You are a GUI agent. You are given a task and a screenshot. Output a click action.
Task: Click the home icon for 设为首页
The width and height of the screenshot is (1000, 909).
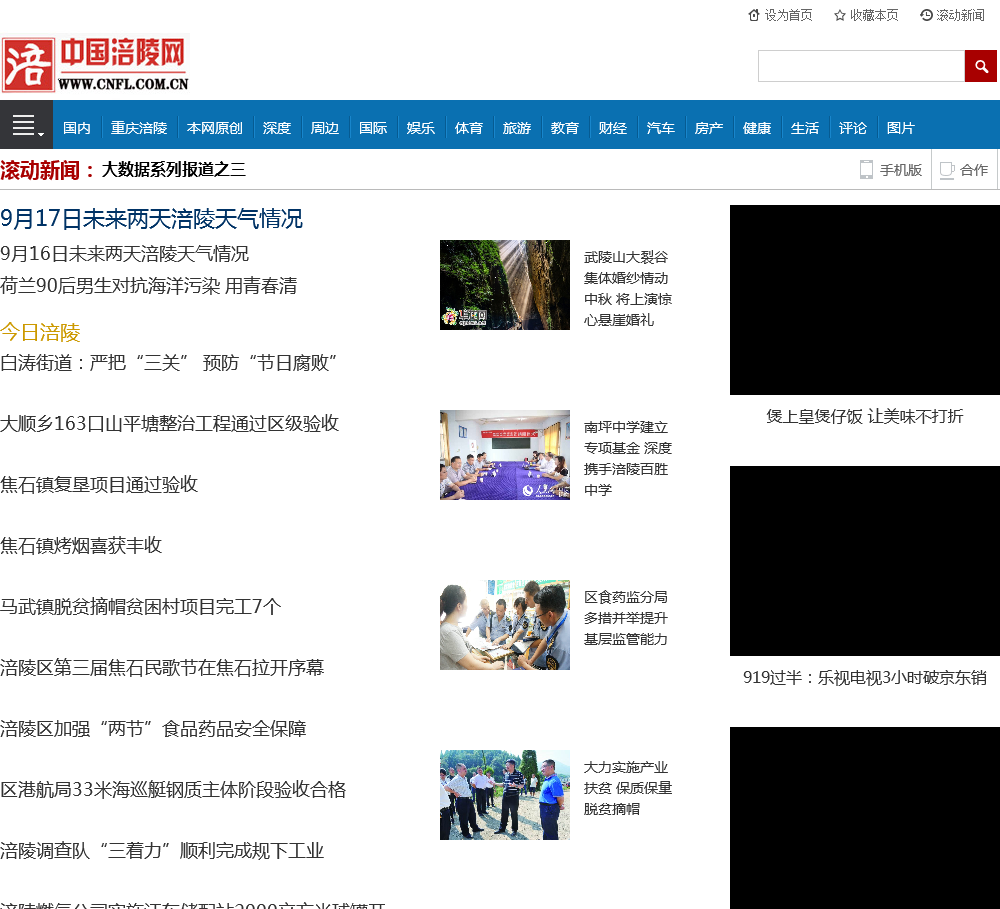click(754, 15)
